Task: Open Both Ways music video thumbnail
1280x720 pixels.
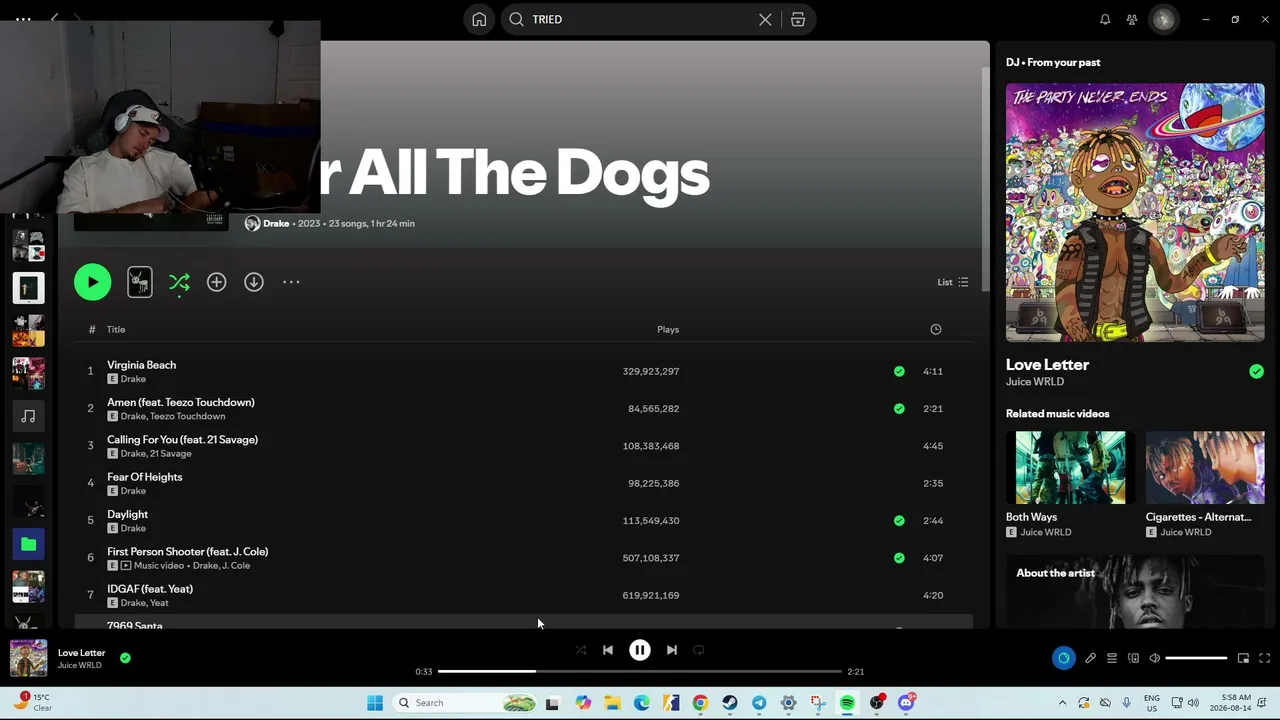Action: pos(1070,467)
